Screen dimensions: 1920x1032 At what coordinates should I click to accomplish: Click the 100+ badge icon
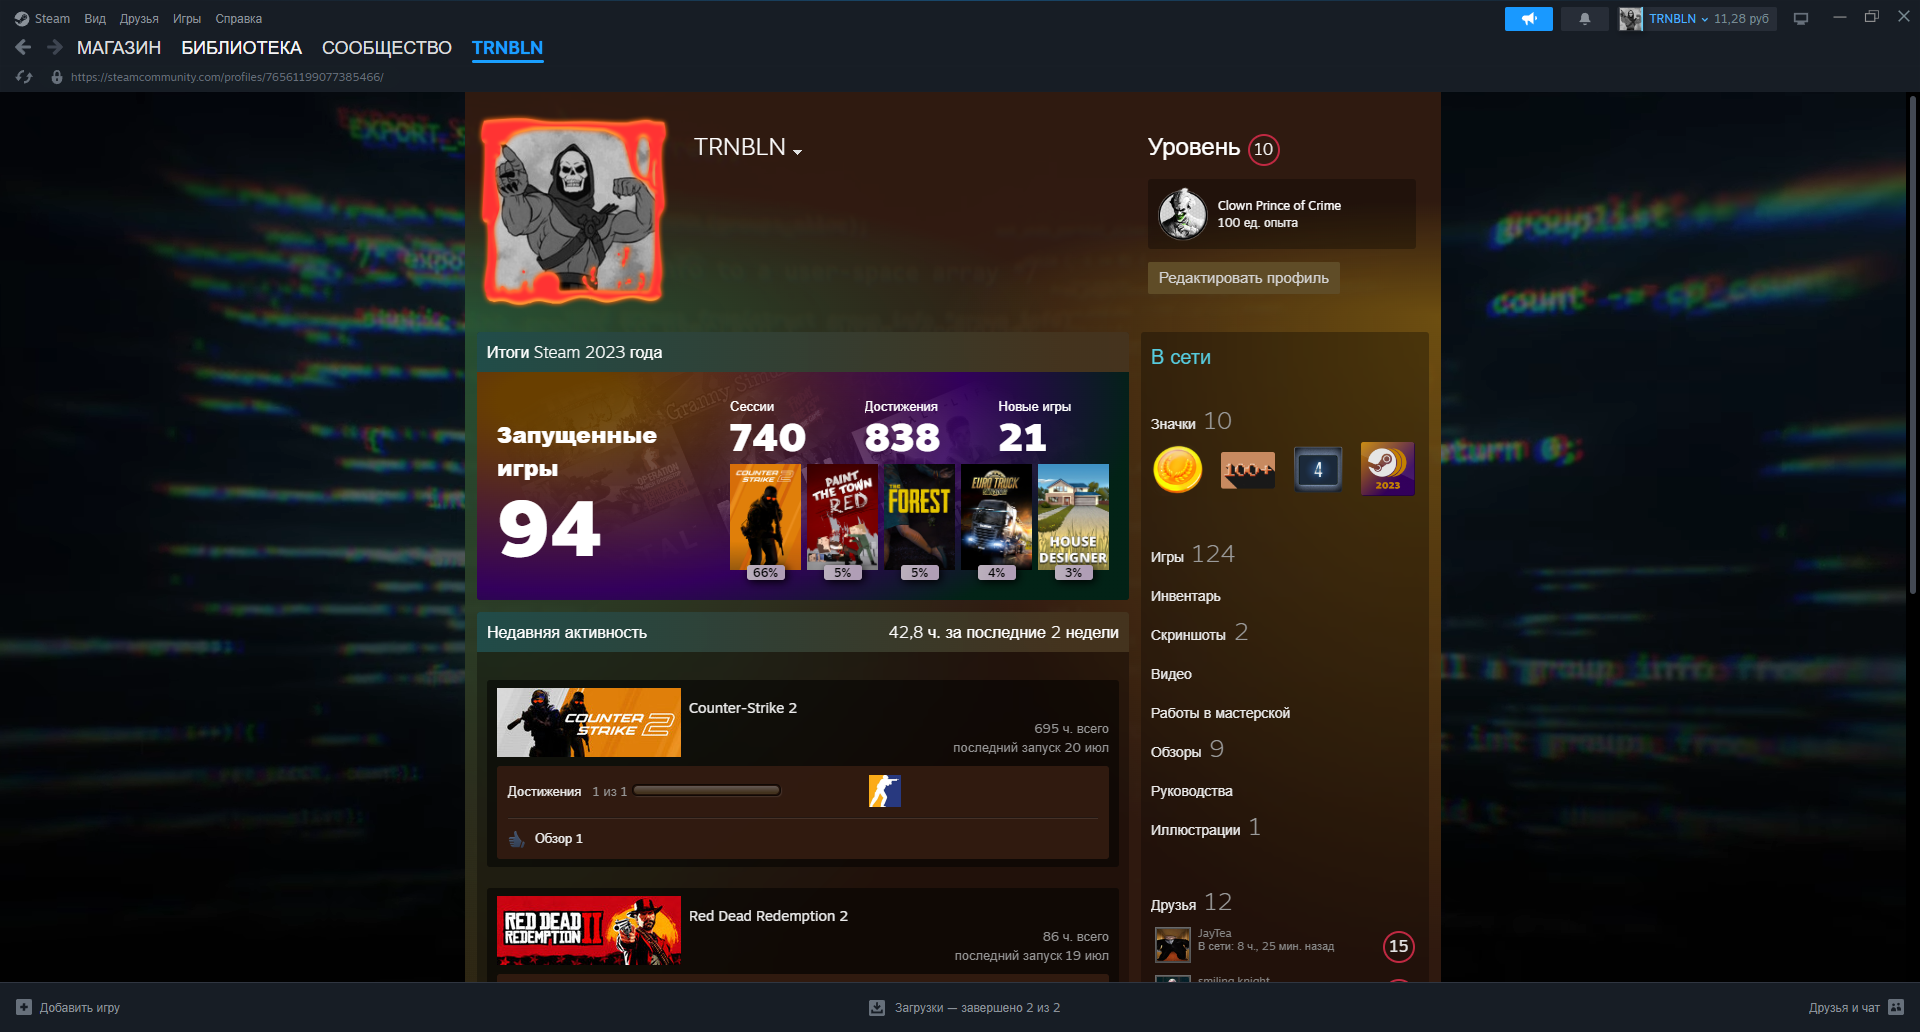[1247, 469]
